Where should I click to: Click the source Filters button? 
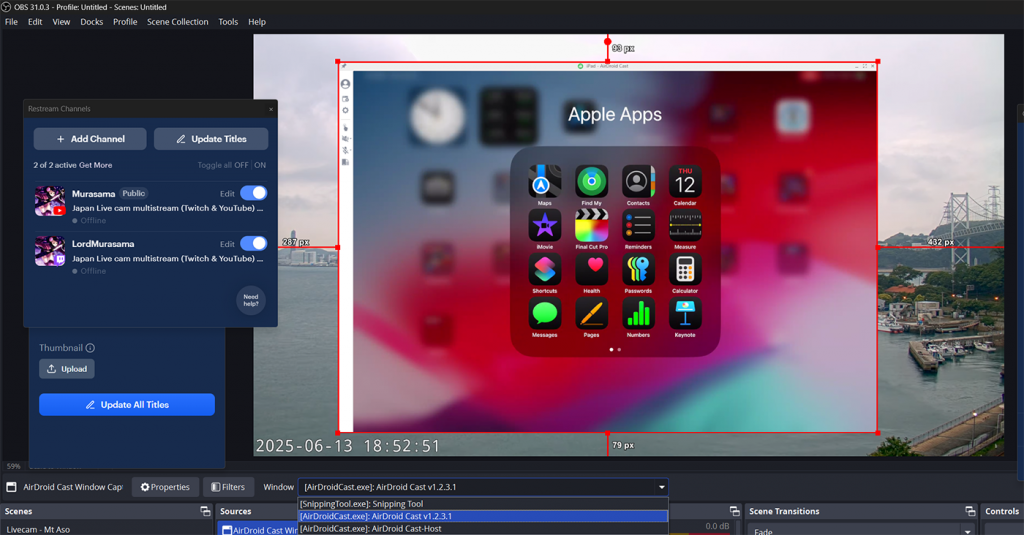click(x=227, y=487)
